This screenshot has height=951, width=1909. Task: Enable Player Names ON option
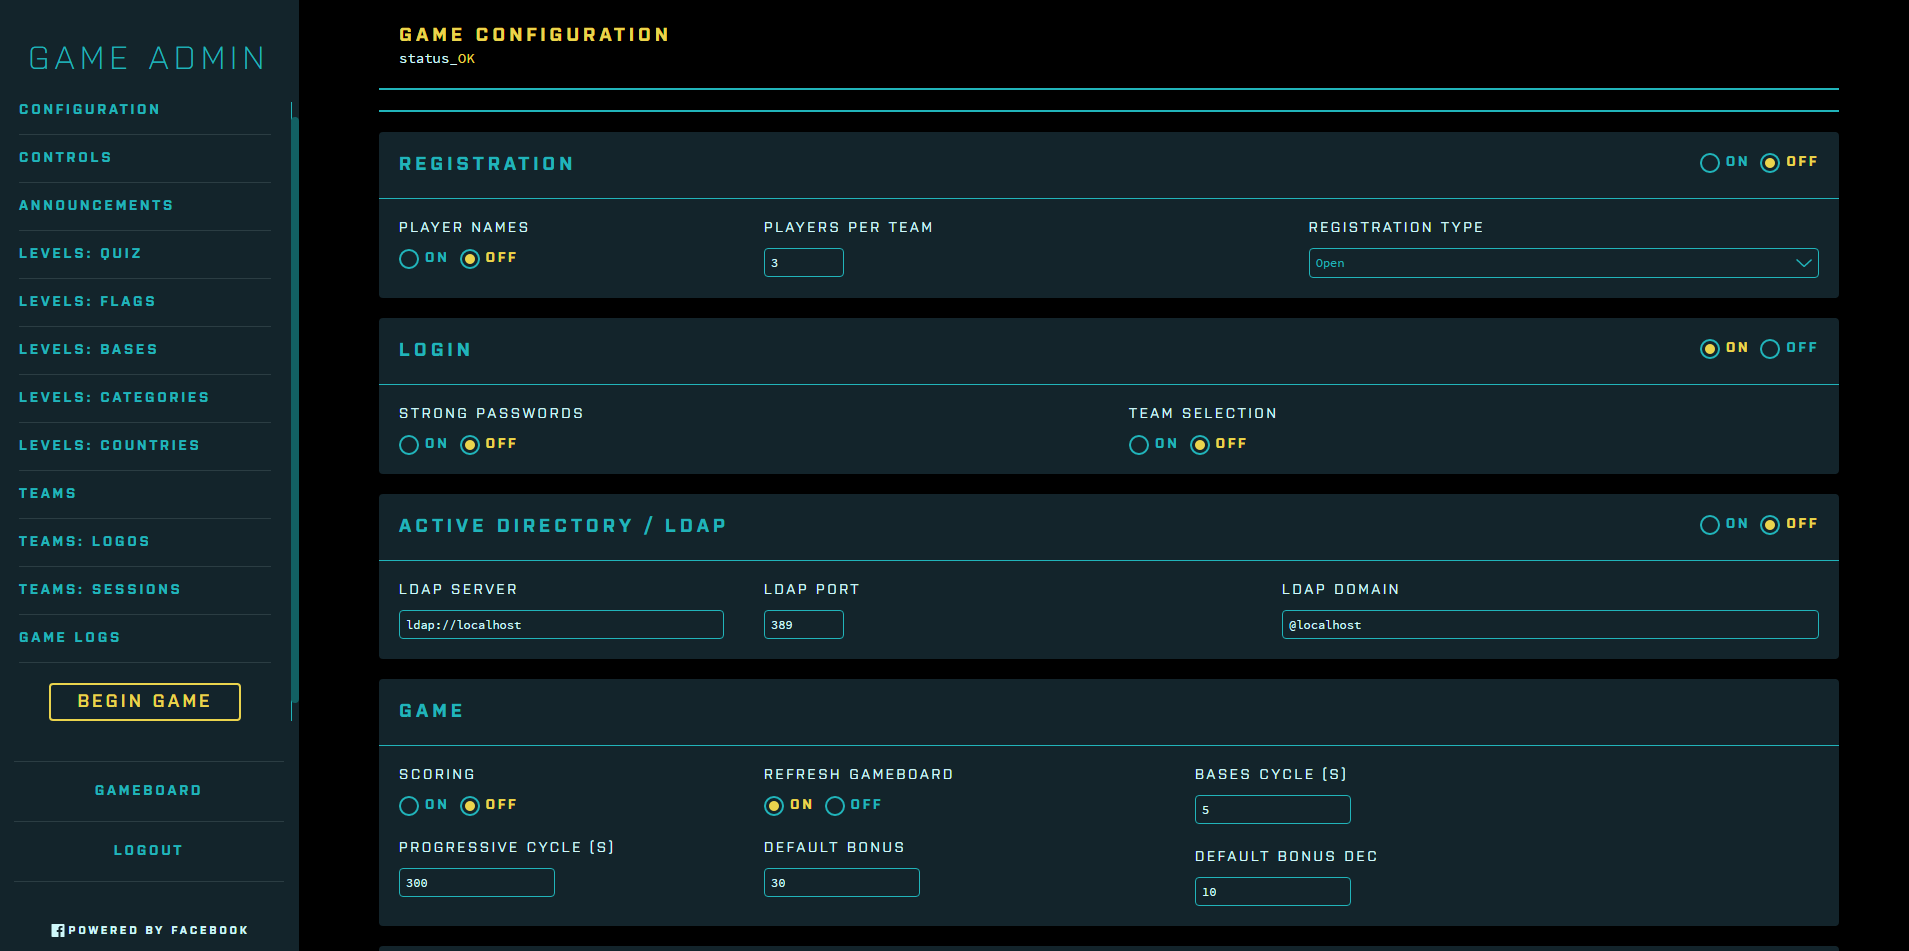(409, 259)
